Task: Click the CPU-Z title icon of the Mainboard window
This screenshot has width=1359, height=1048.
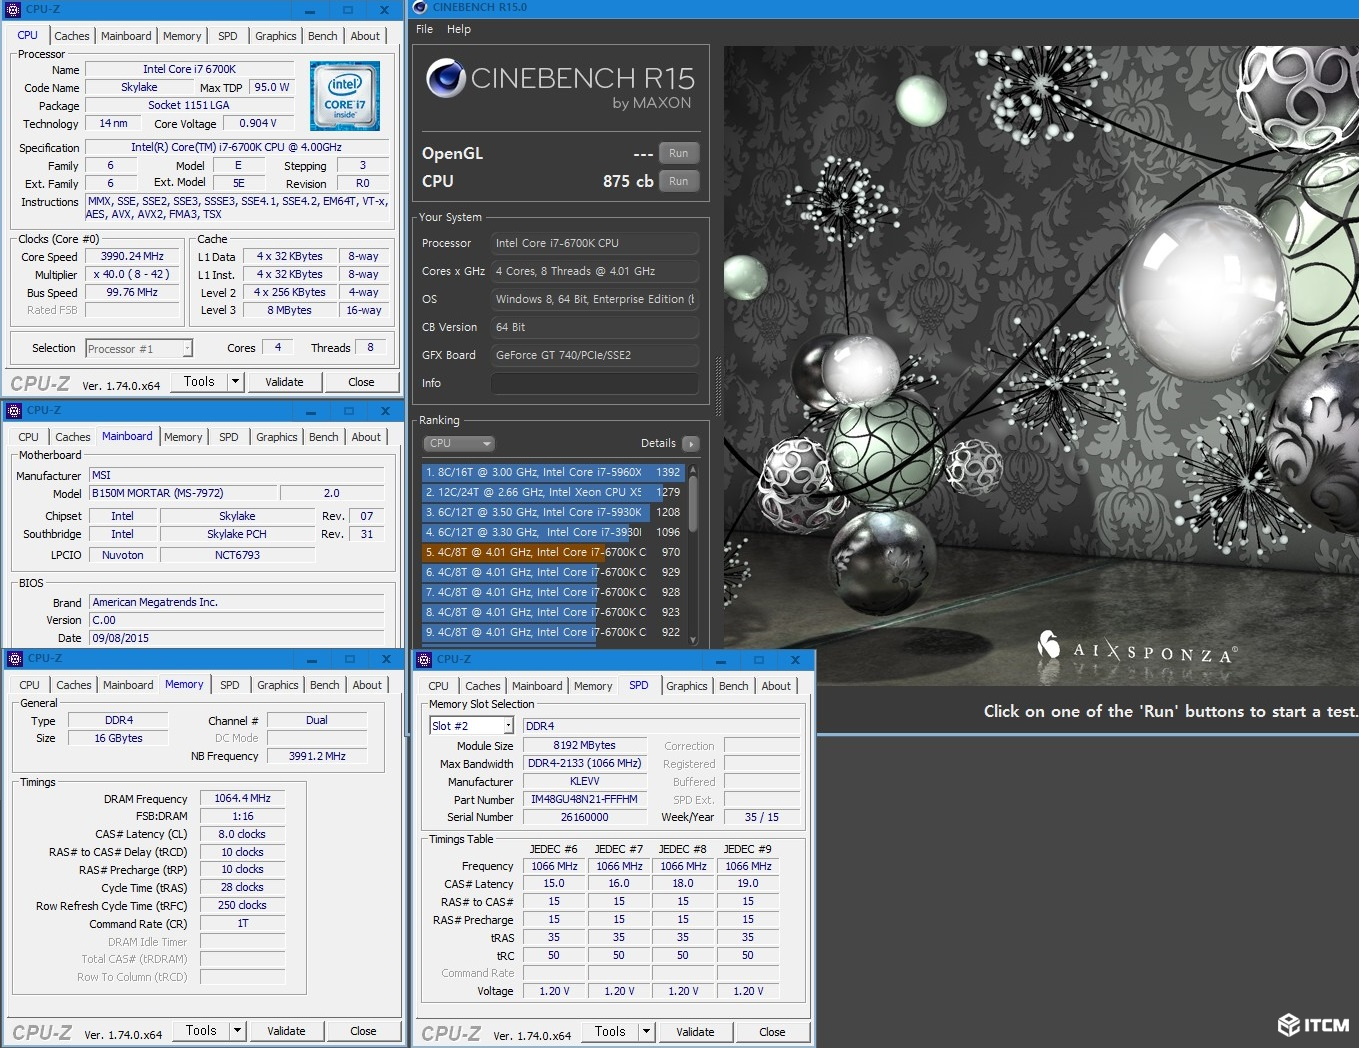Action: pyautogui.click(x=14, y=410)
